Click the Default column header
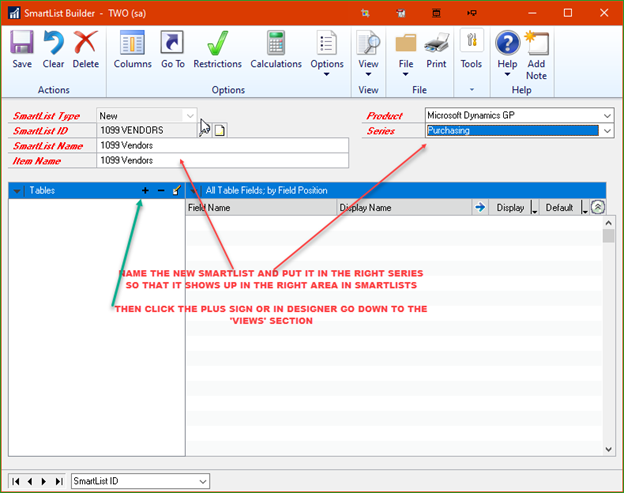Screen dimensions: 624x493 [x=559, y=208]
